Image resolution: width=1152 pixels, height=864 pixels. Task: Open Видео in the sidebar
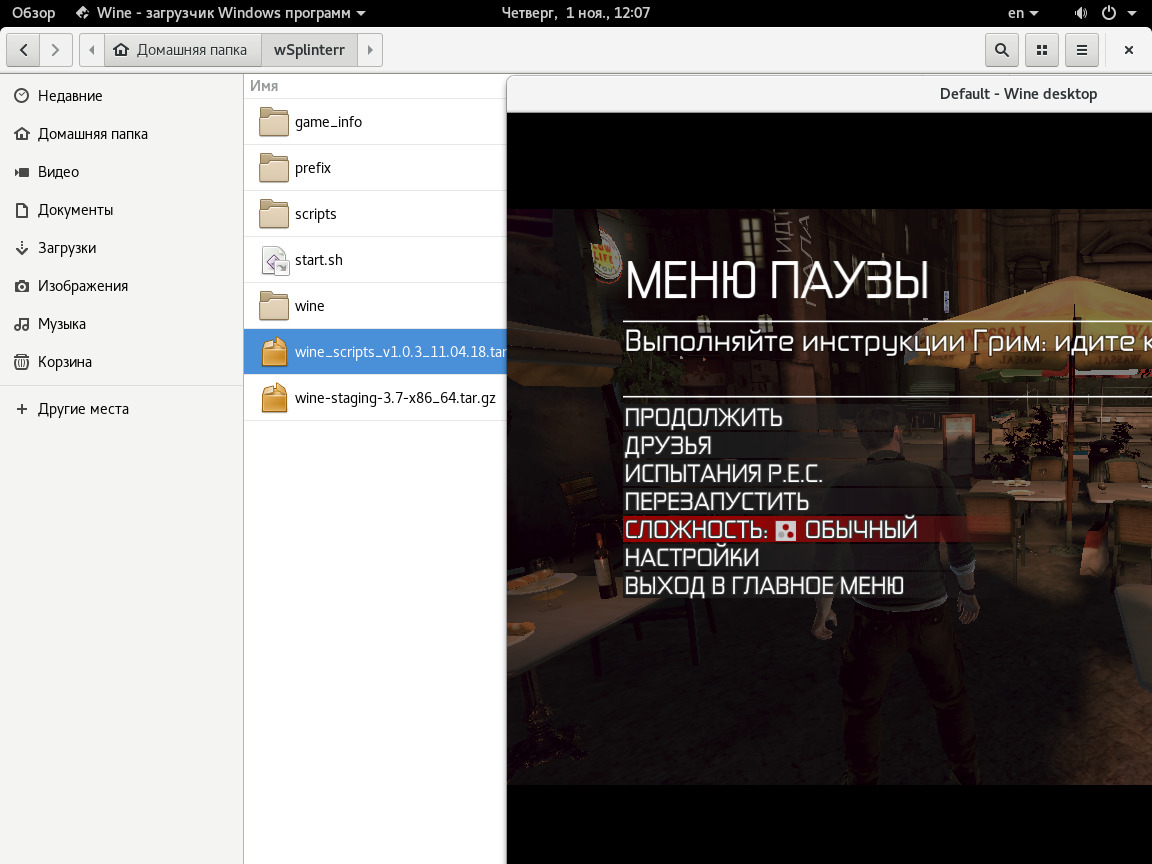pyautogui.click(x=121, y=172)
